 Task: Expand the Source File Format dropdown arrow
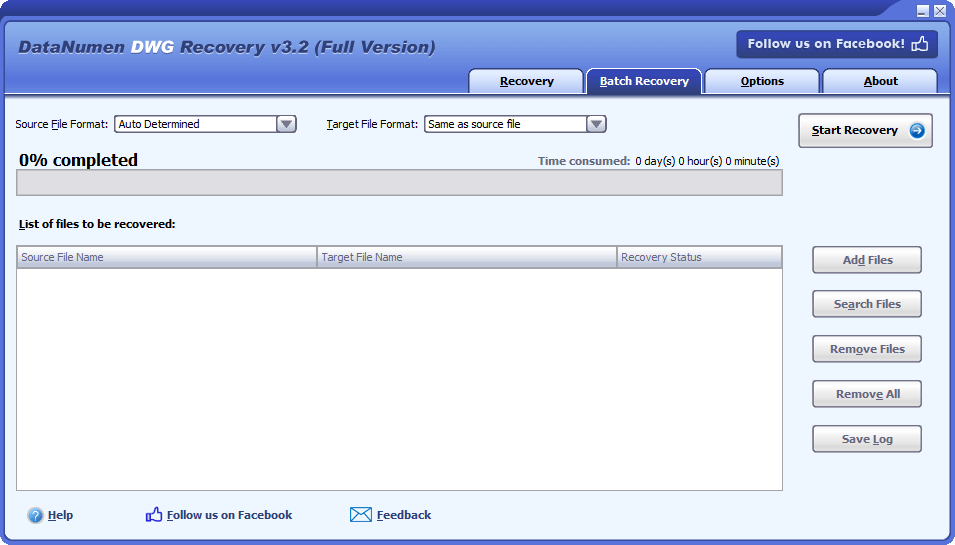pyautogui.click(x=286, y=124)
